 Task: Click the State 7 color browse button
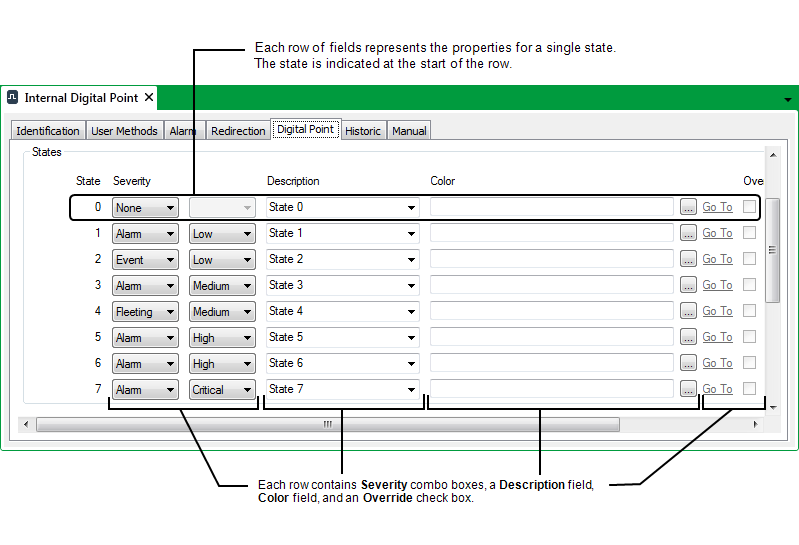(688, 389)
